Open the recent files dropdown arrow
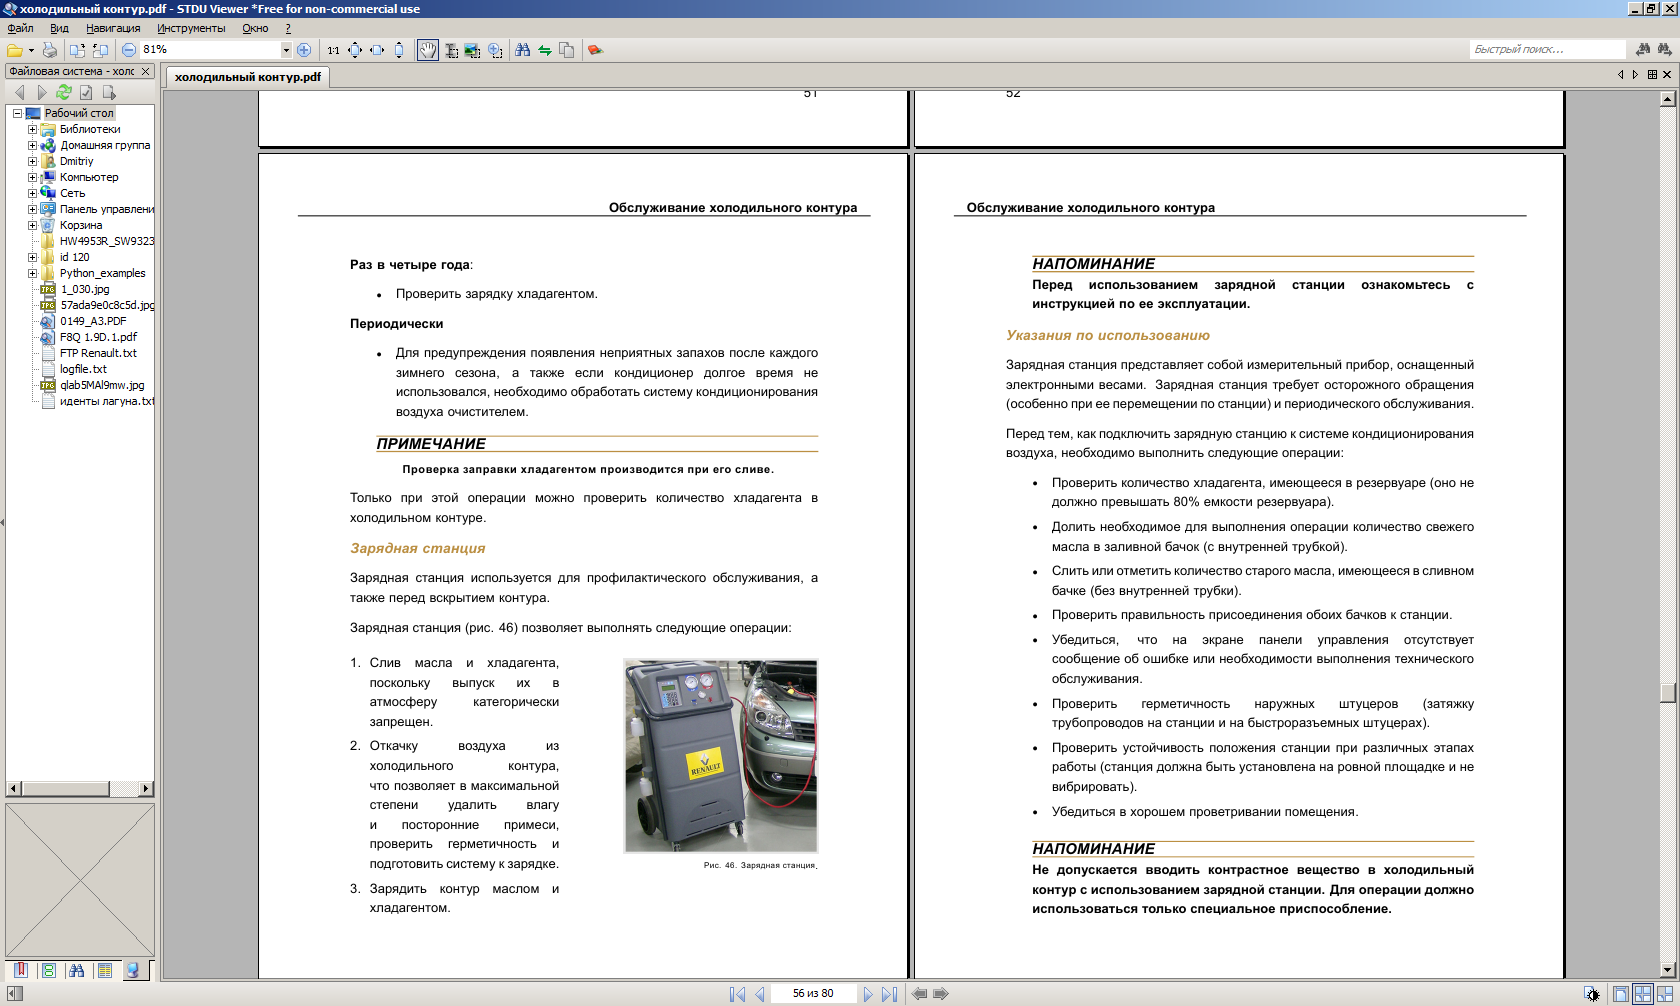The image size is (1680, 1006). [x=31, y=50]
